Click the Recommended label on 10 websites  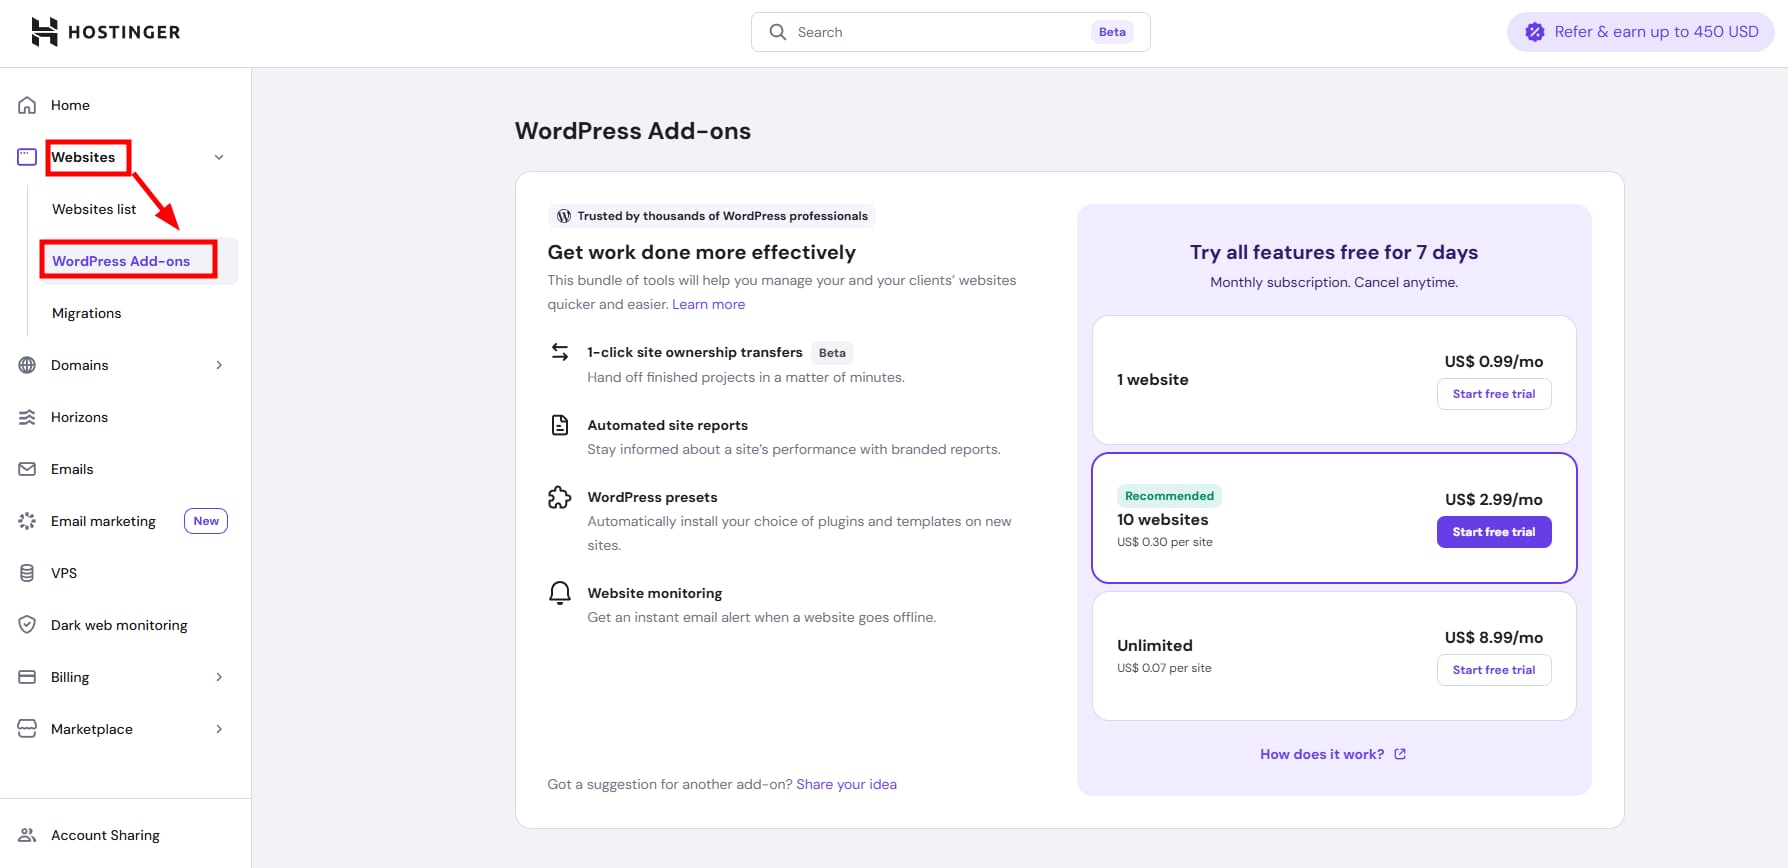[1169, 496]
